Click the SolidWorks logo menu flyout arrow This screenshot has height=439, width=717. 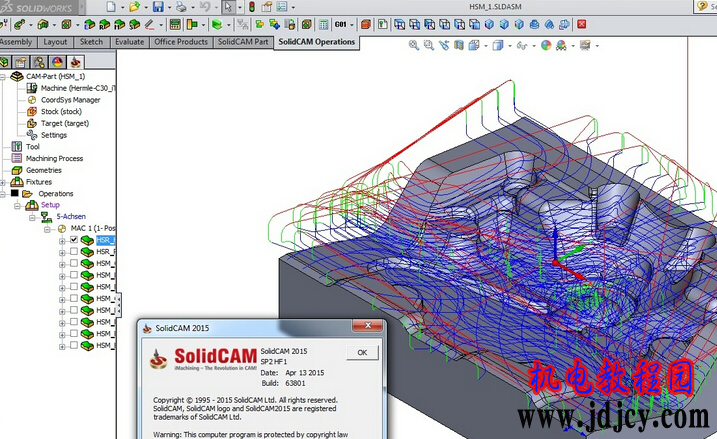(83, 8)
